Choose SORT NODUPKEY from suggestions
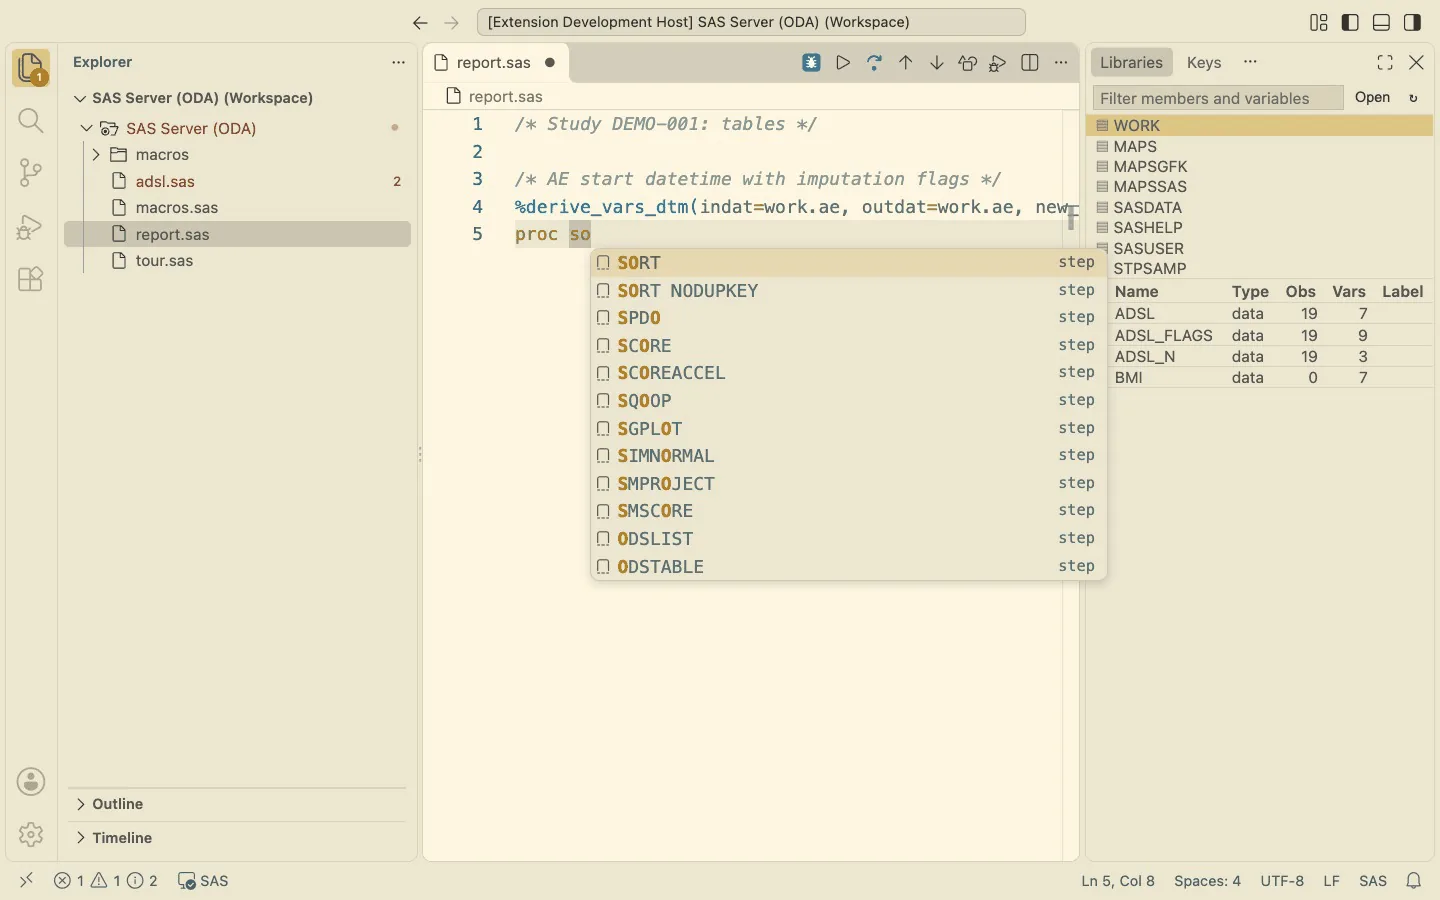Viewport: 1440px width, 900px height. coord(849,291)
